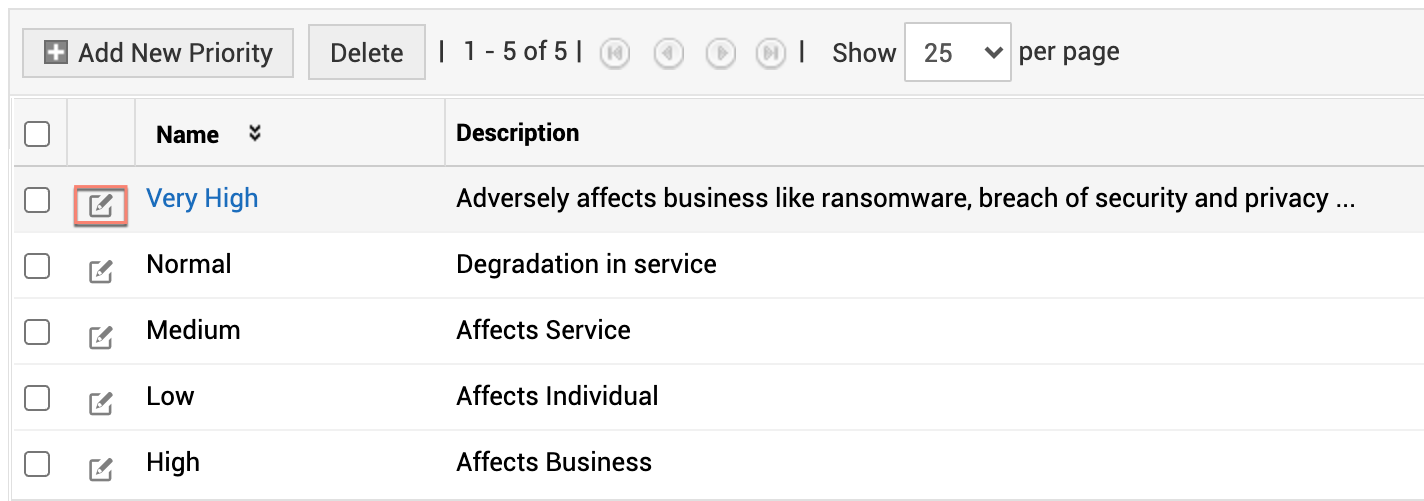
Task: Go to the first page
Action: tap(614, 53)
